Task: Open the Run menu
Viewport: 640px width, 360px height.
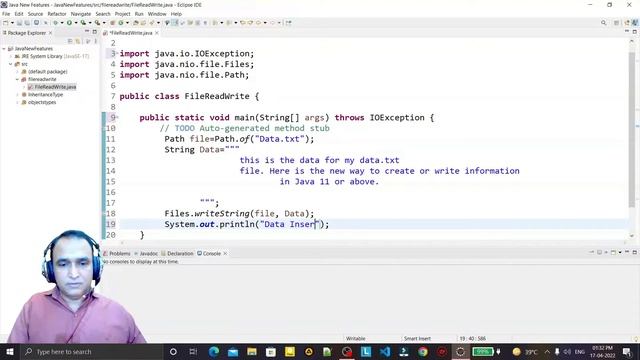Action: coord(139,14)
